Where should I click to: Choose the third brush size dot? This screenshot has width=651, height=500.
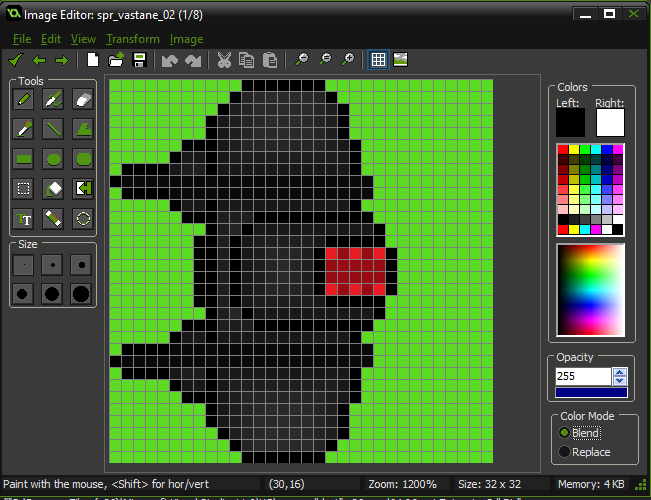81,265
